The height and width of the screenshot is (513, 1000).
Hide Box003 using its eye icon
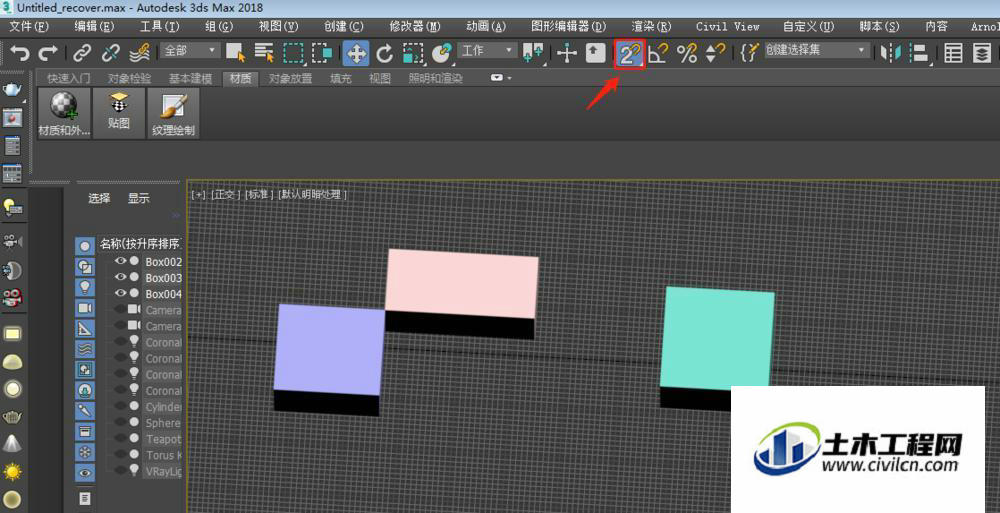pyautogui.click(x=121, y=277)
